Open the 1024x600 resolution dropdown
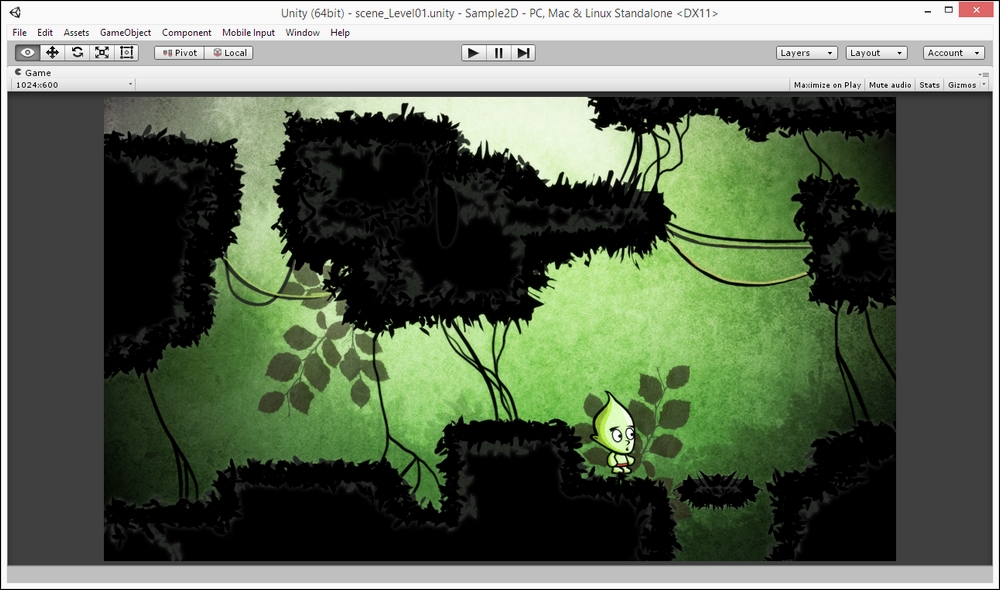The width and height of the screenshot is (1000, 590). [73, 85]
